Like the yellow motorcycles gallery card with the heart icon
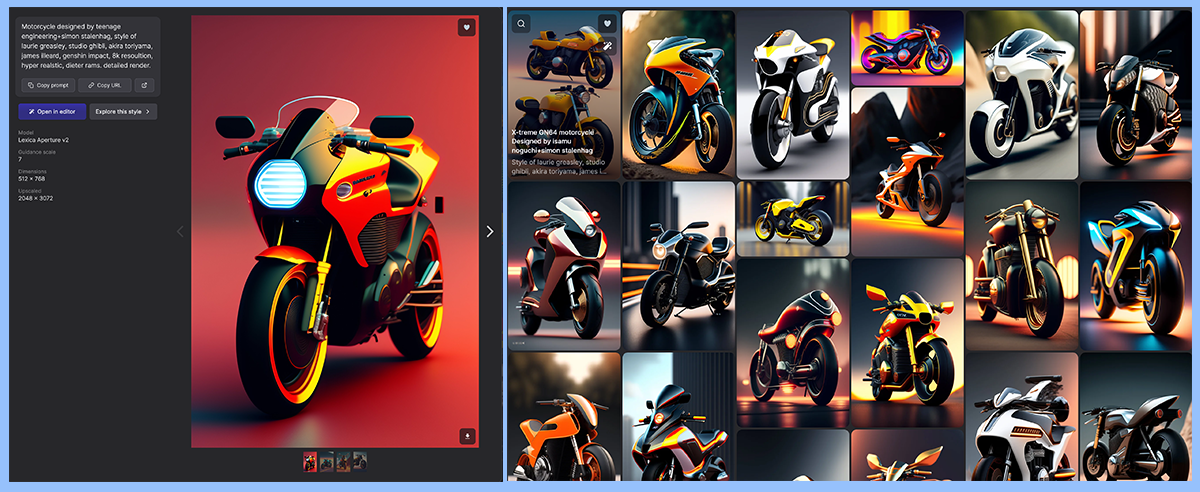Screen dimensions: 1200x492 [607, 23]
